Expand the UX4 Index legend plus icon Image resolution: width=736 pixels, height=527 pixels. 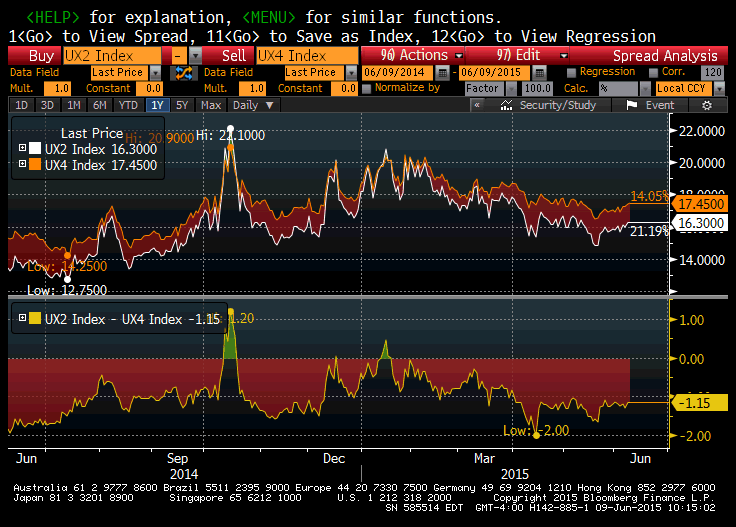[x=24, y=165]
